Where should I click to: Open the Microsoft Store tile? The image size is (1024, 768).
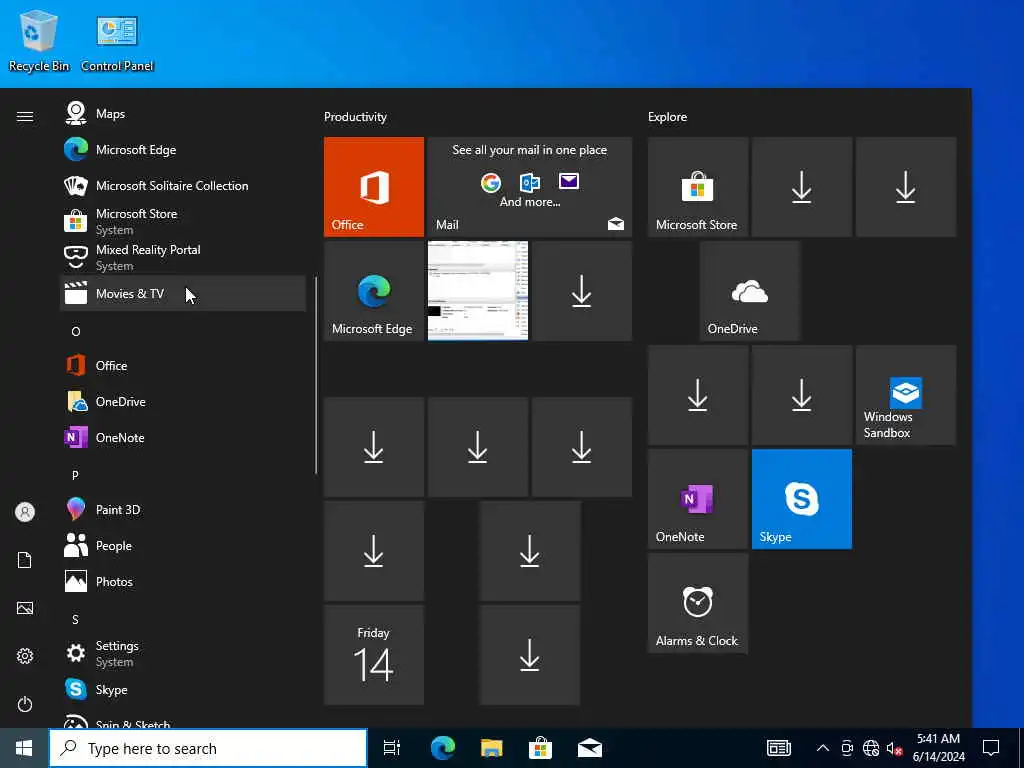[x=697, y=187]
